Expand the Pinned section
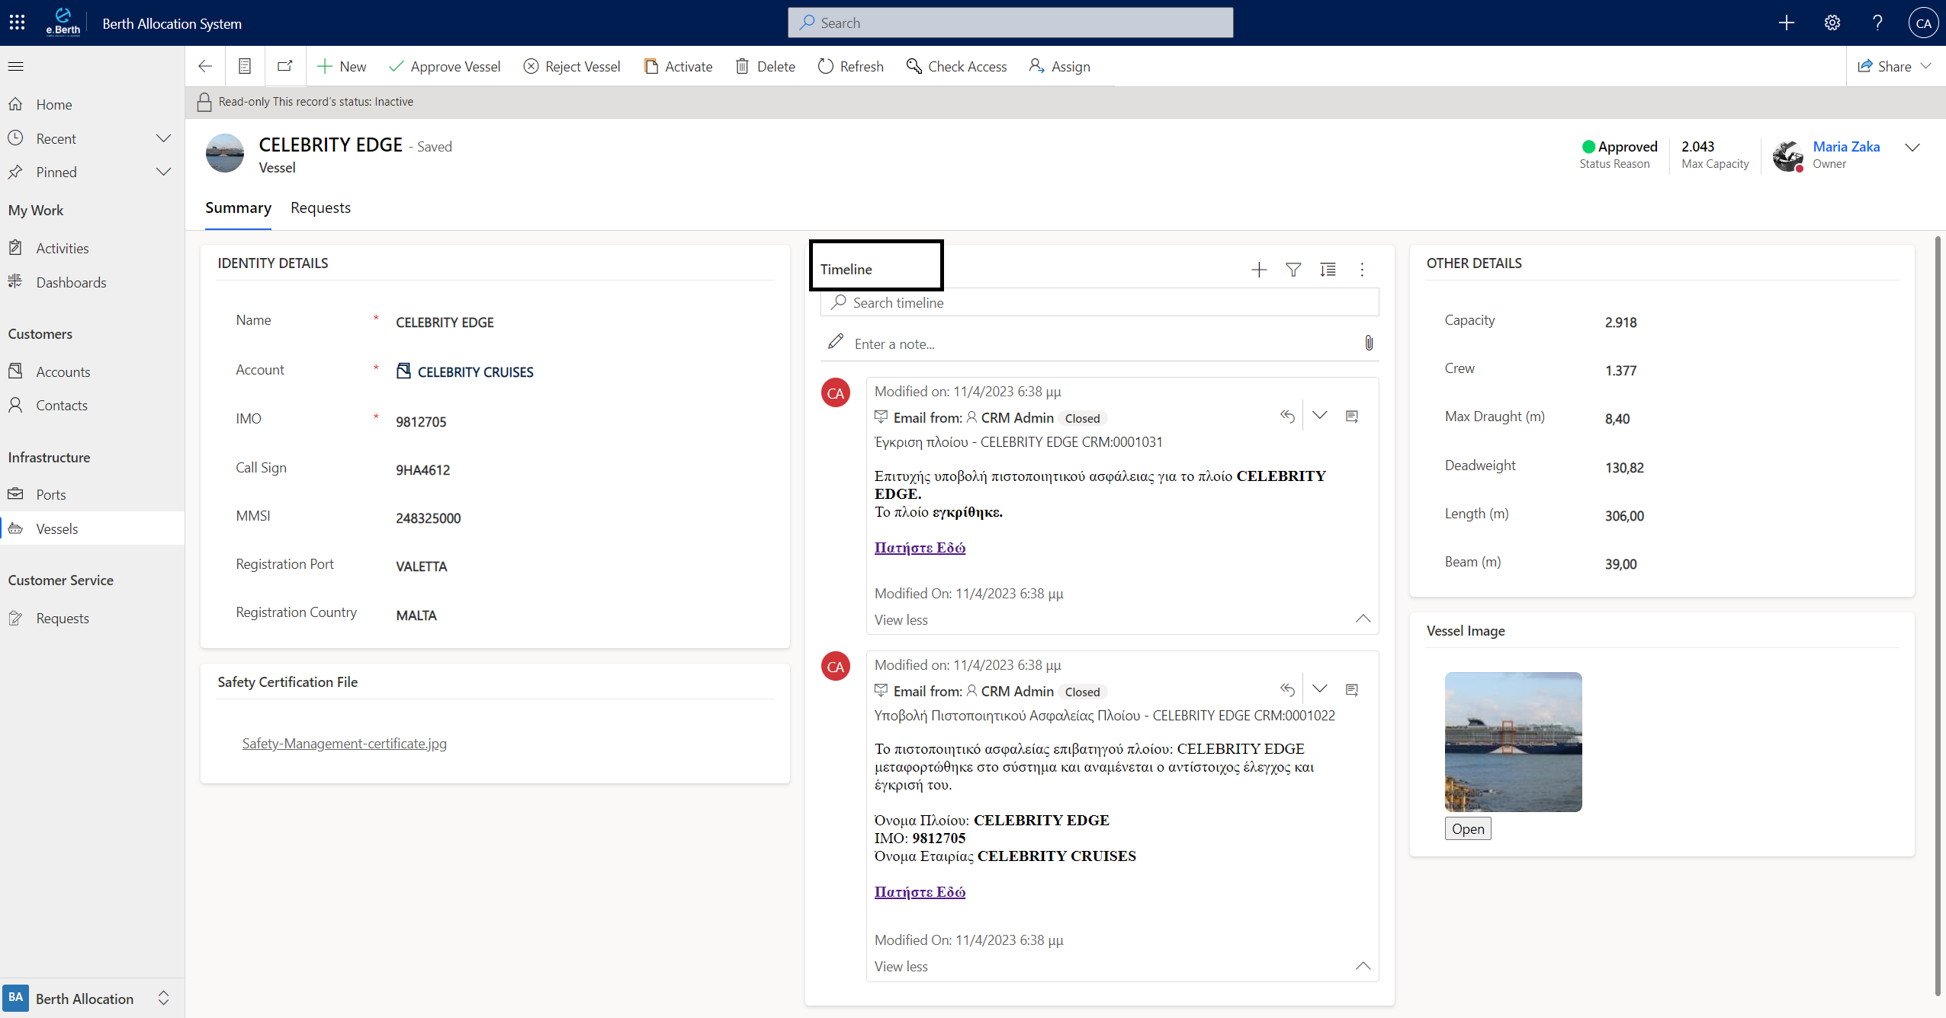 point(163,172)
